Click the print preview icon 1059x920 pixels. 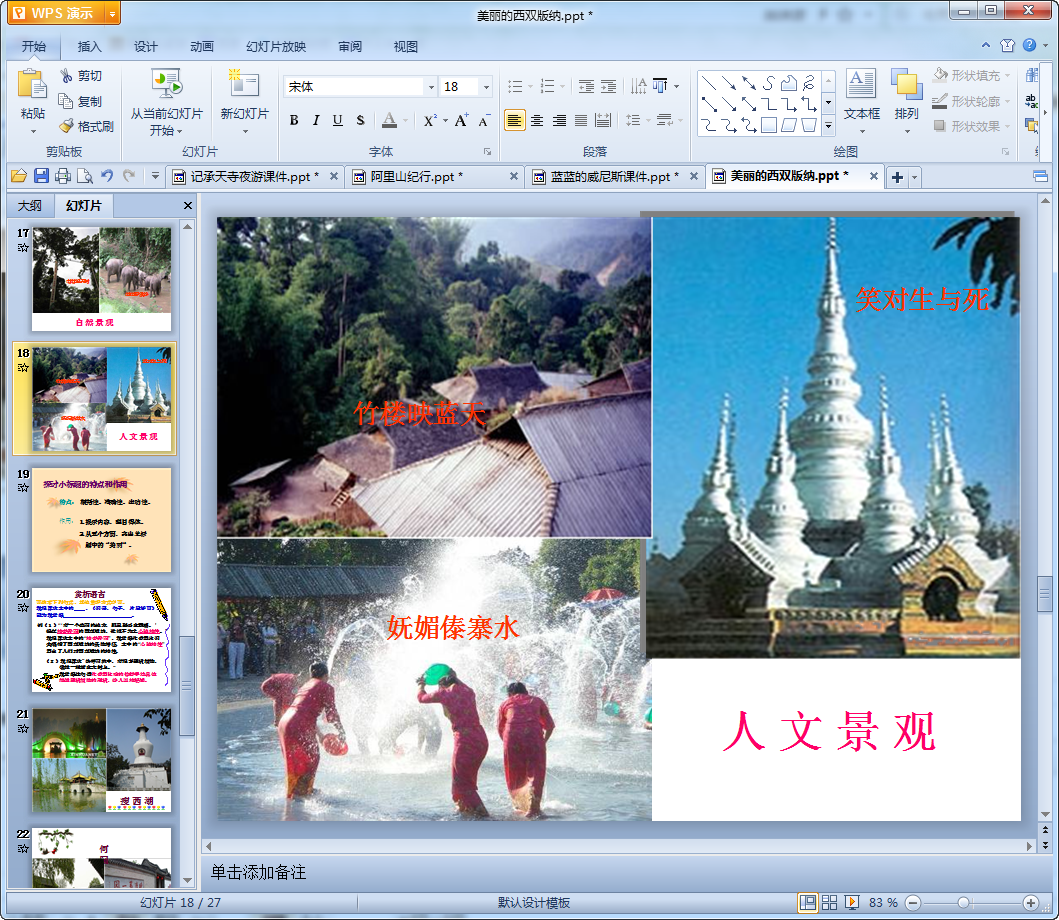coord(85,176)
